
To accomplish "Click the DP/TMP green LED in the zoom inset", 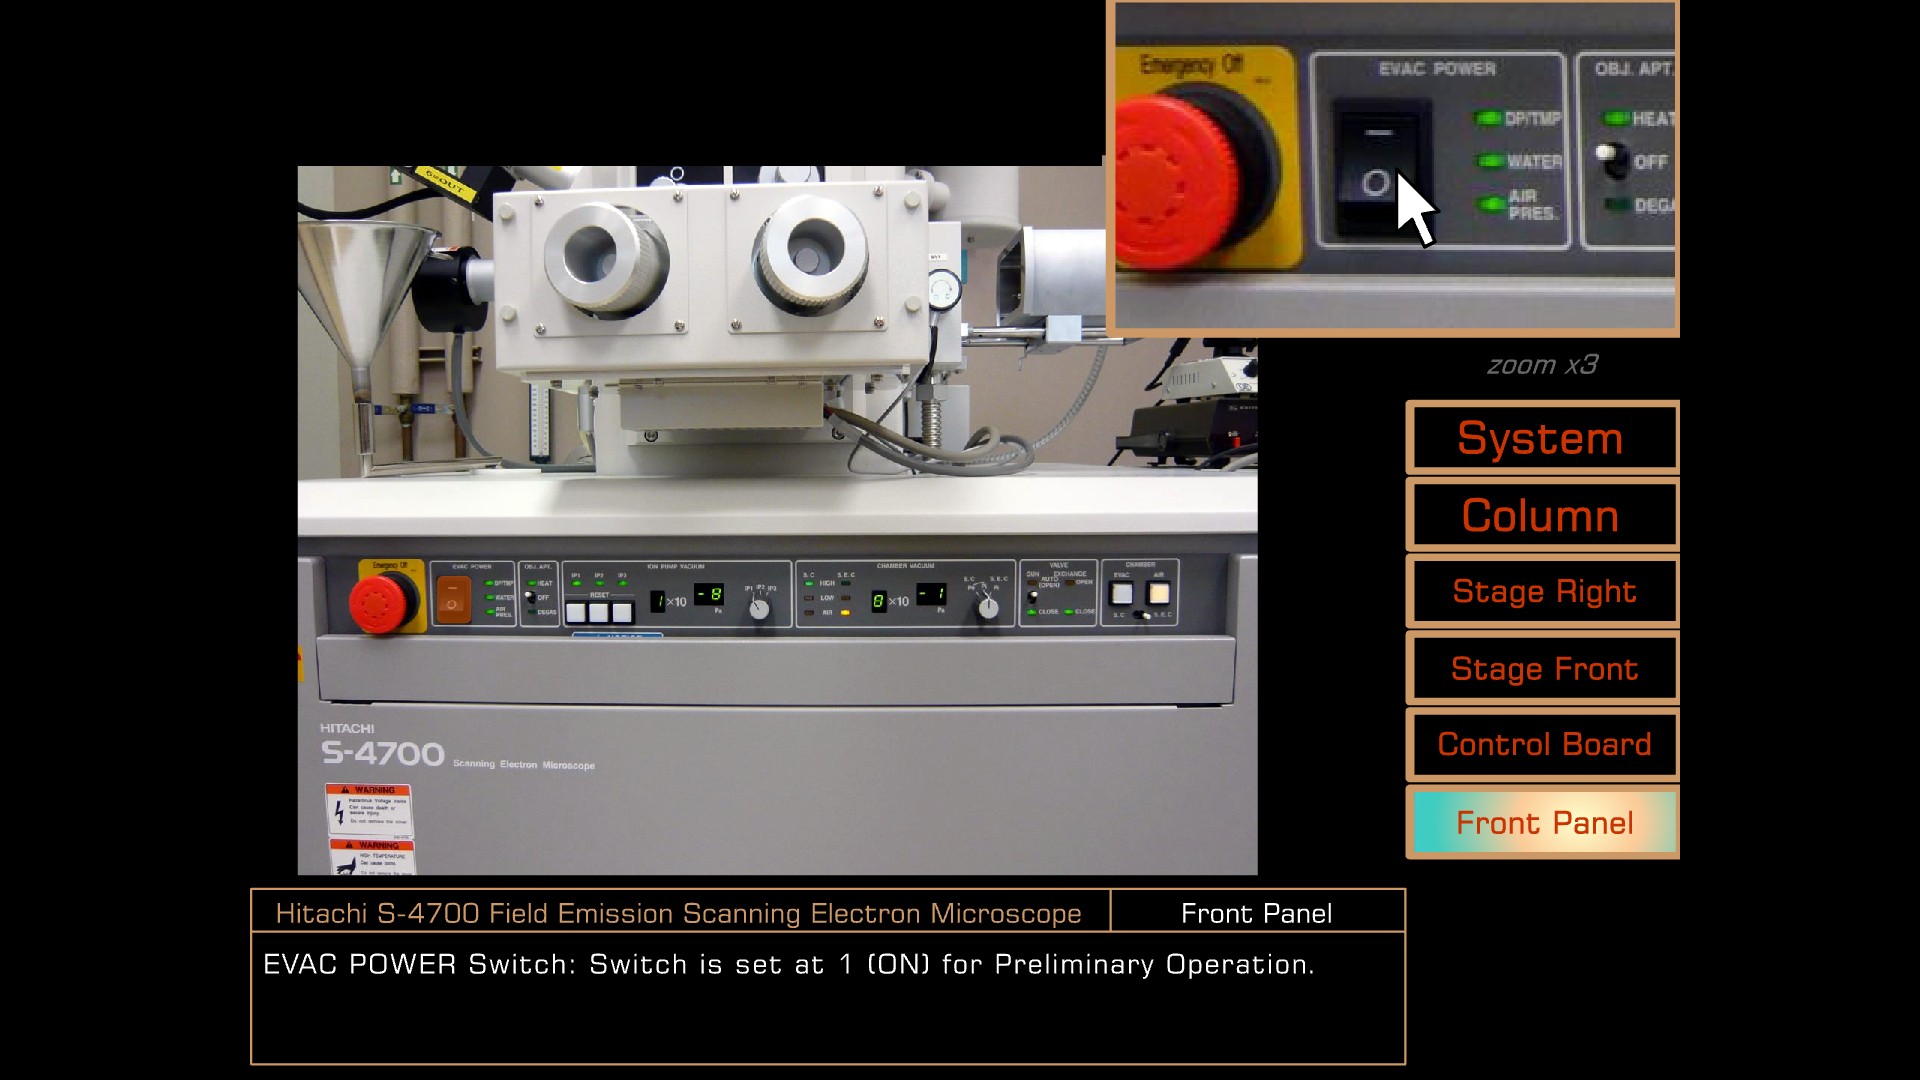I will [x=1489, y=118].
